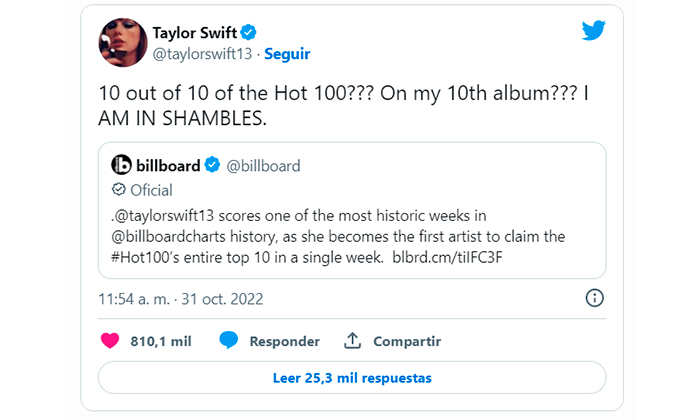Open the tweet info circle icon
The image size is (700, 420).
(x=594, y=298)
